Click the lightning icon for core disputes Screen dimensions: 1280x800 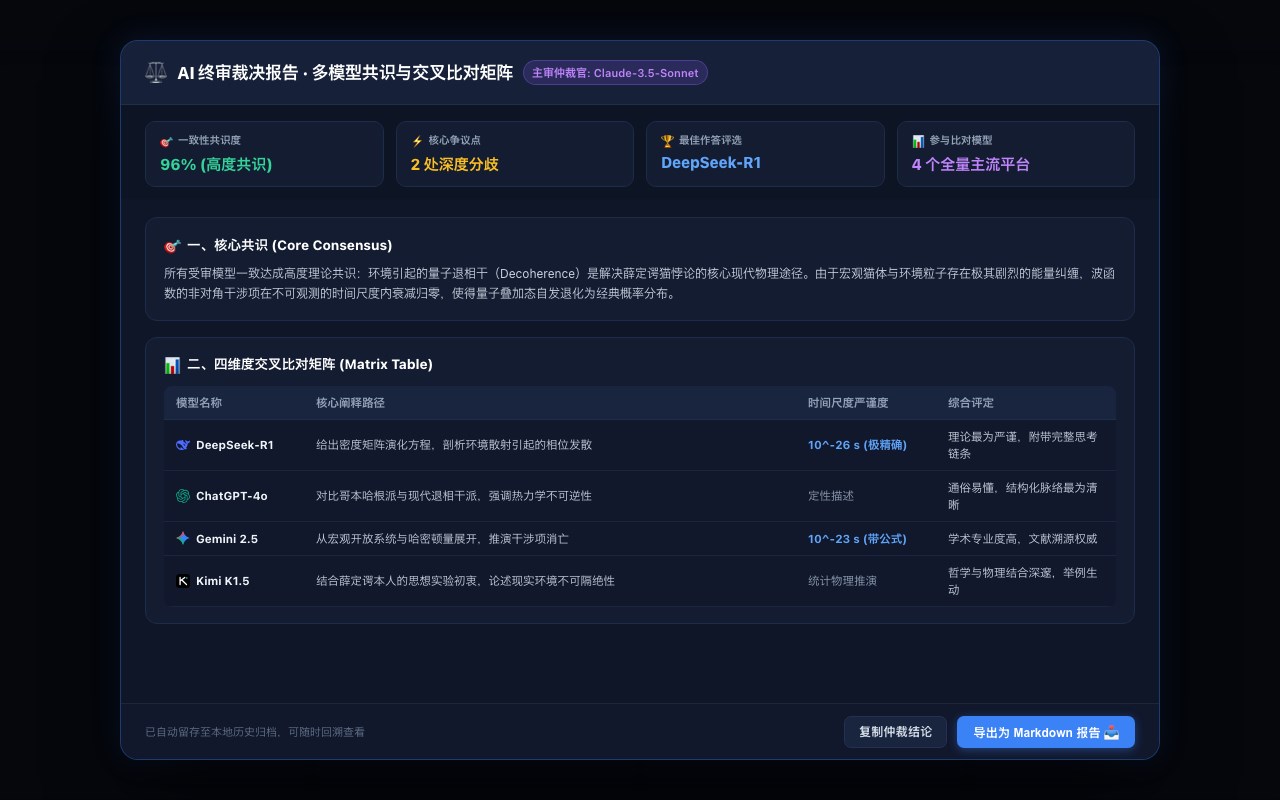point(417,141)
